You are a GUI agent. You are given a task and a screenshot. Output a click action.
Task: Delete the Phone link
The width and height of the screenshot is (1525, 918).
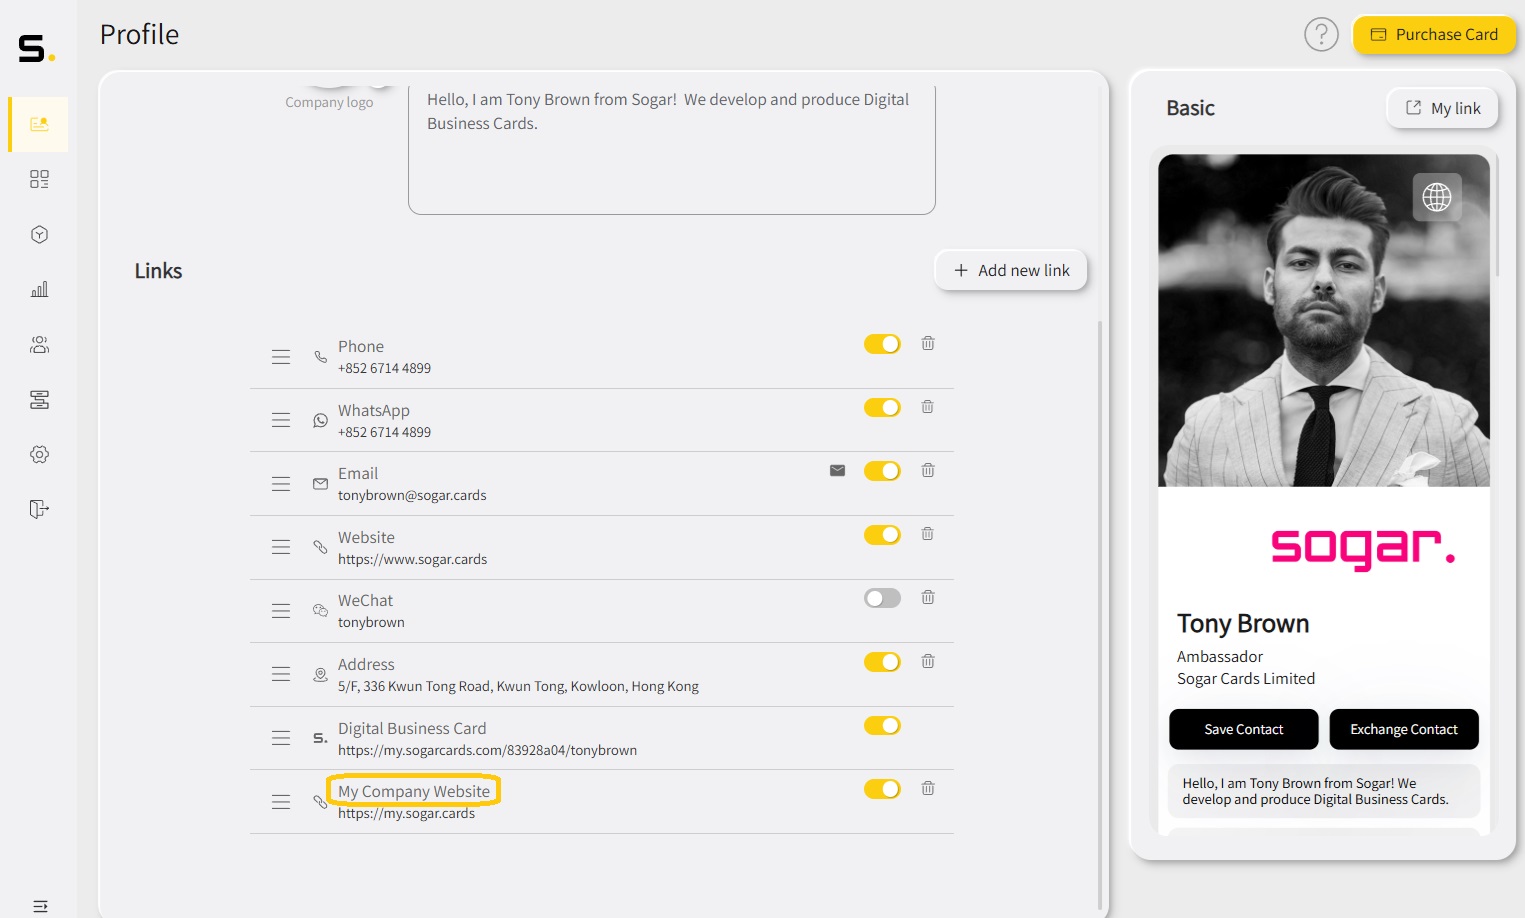928,343
